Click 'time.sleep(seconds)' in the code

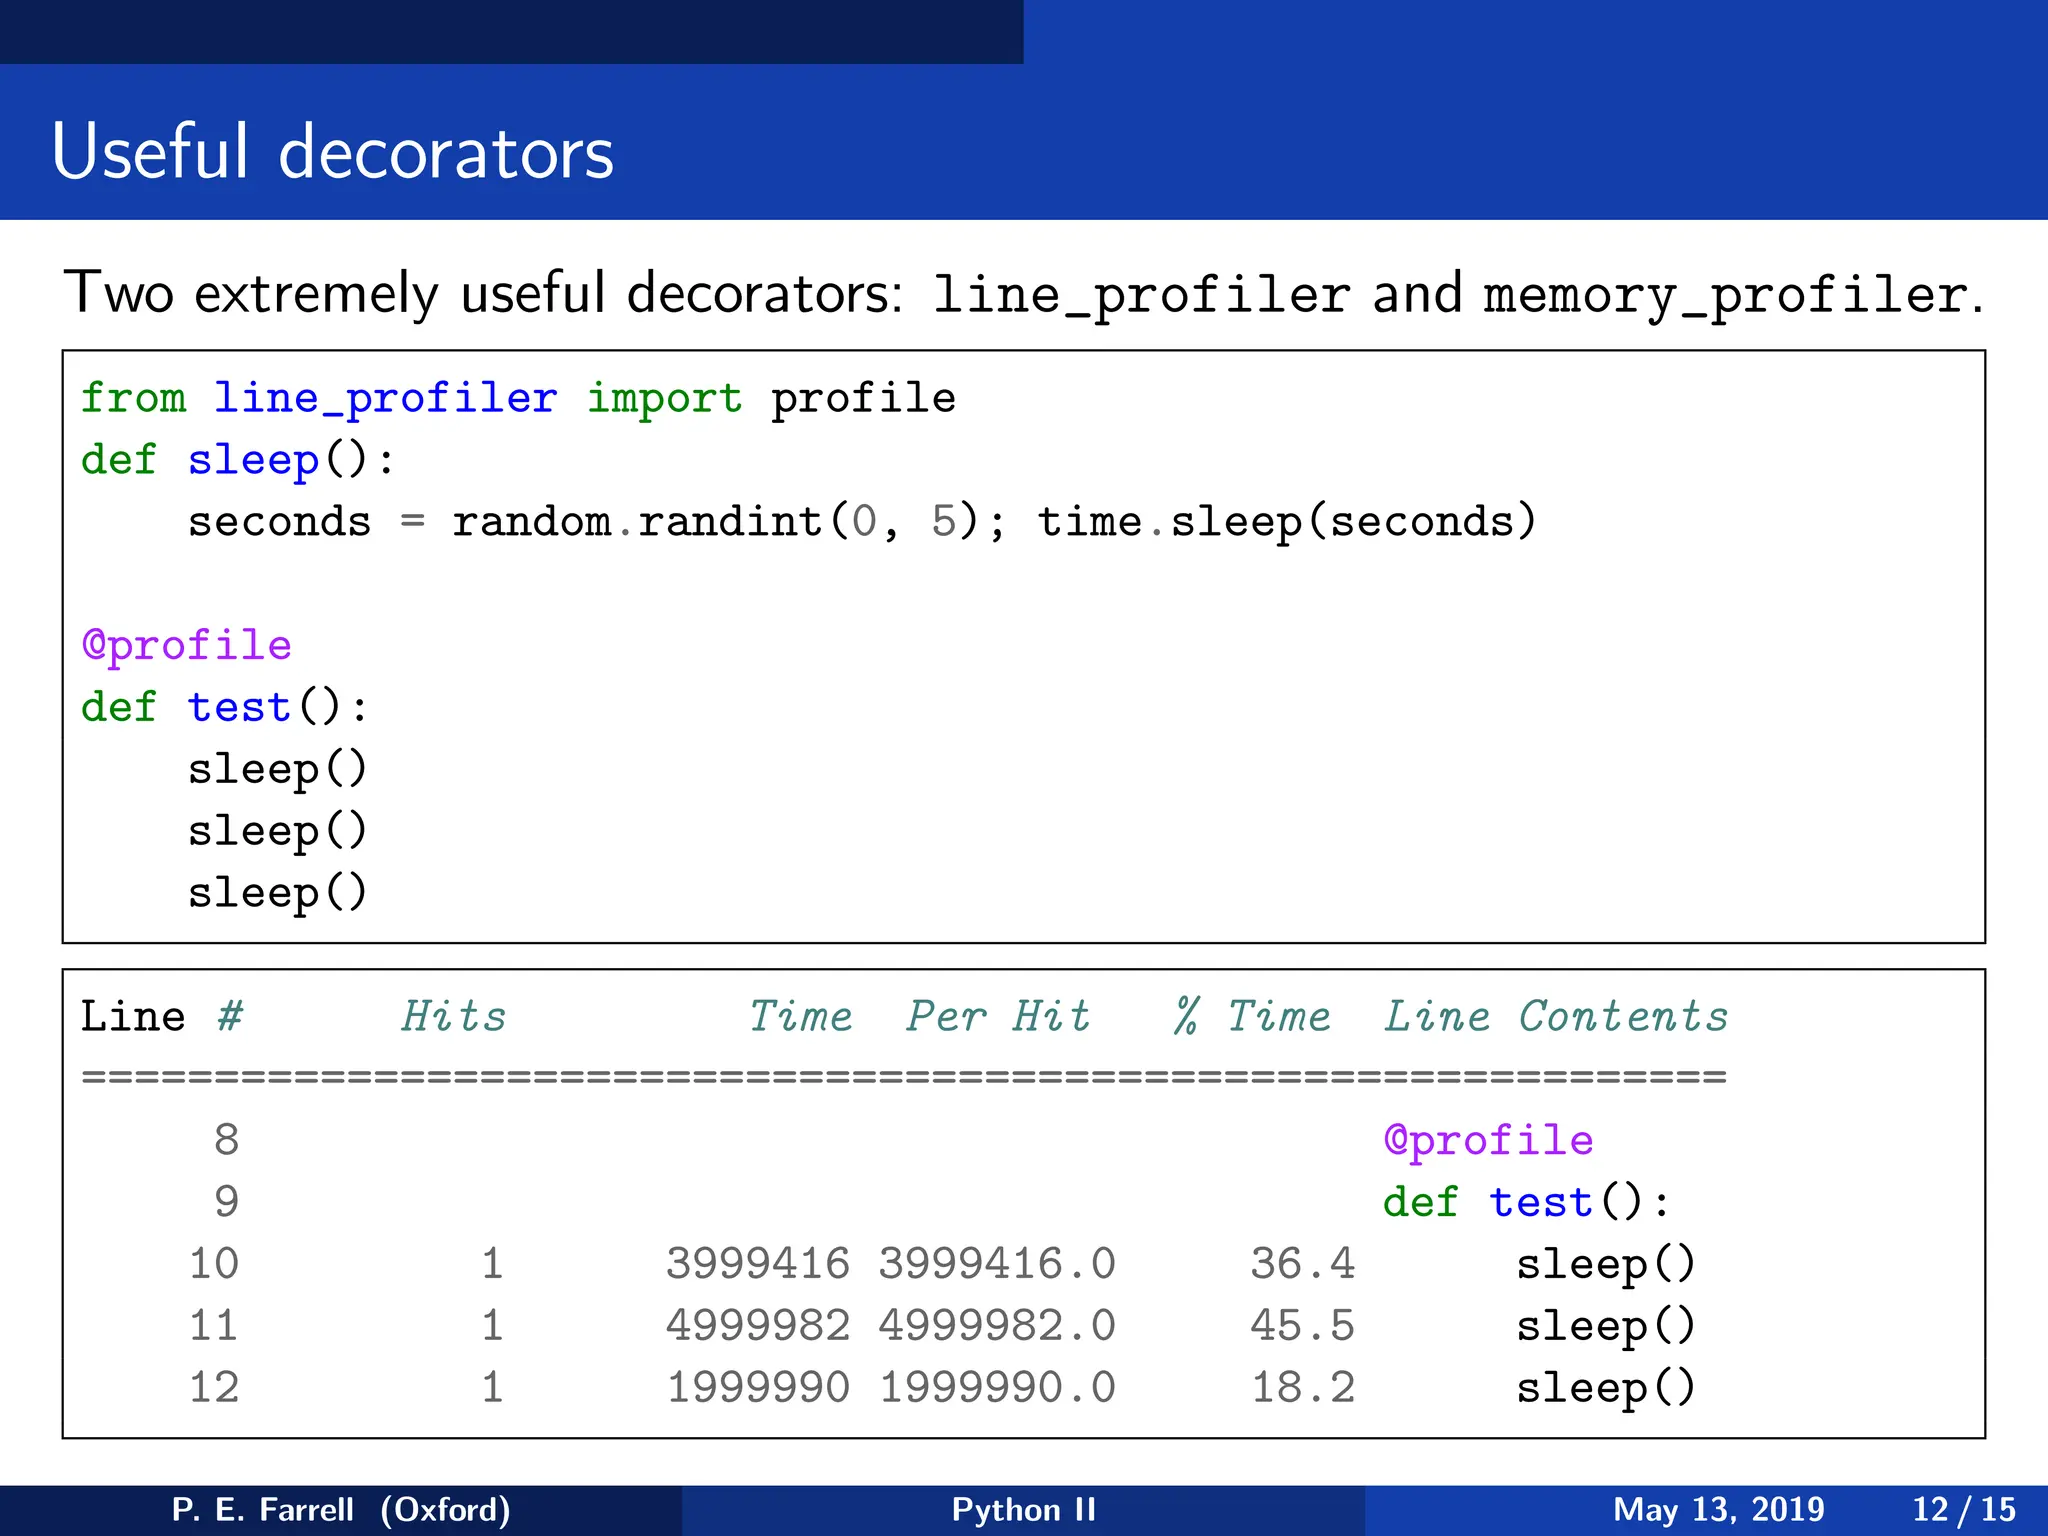click(1286, 522)
